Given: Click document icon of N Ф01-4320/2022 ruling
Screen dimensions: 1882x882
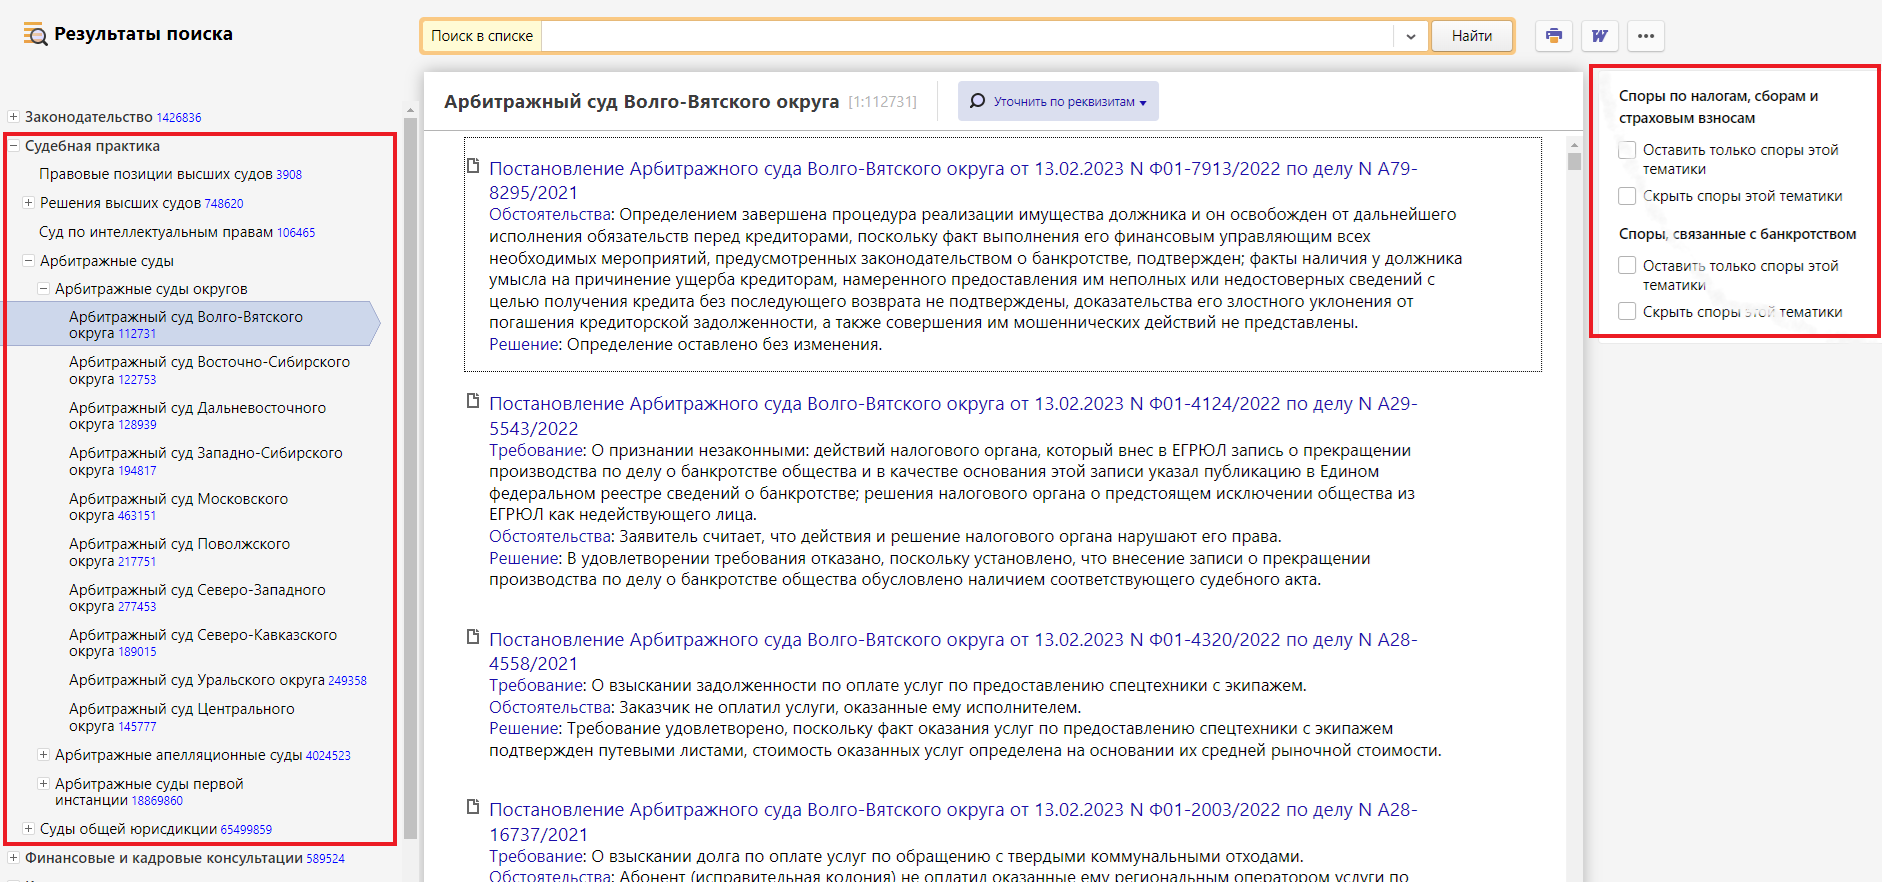Looking at the screenshot, I should [x=473, y=637].
